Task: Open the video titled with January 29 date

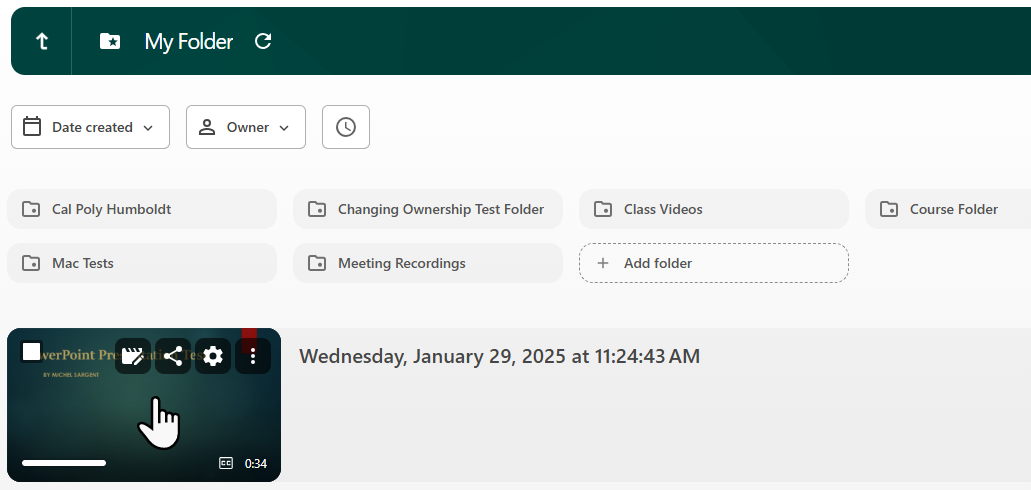Action: point(499,356)
